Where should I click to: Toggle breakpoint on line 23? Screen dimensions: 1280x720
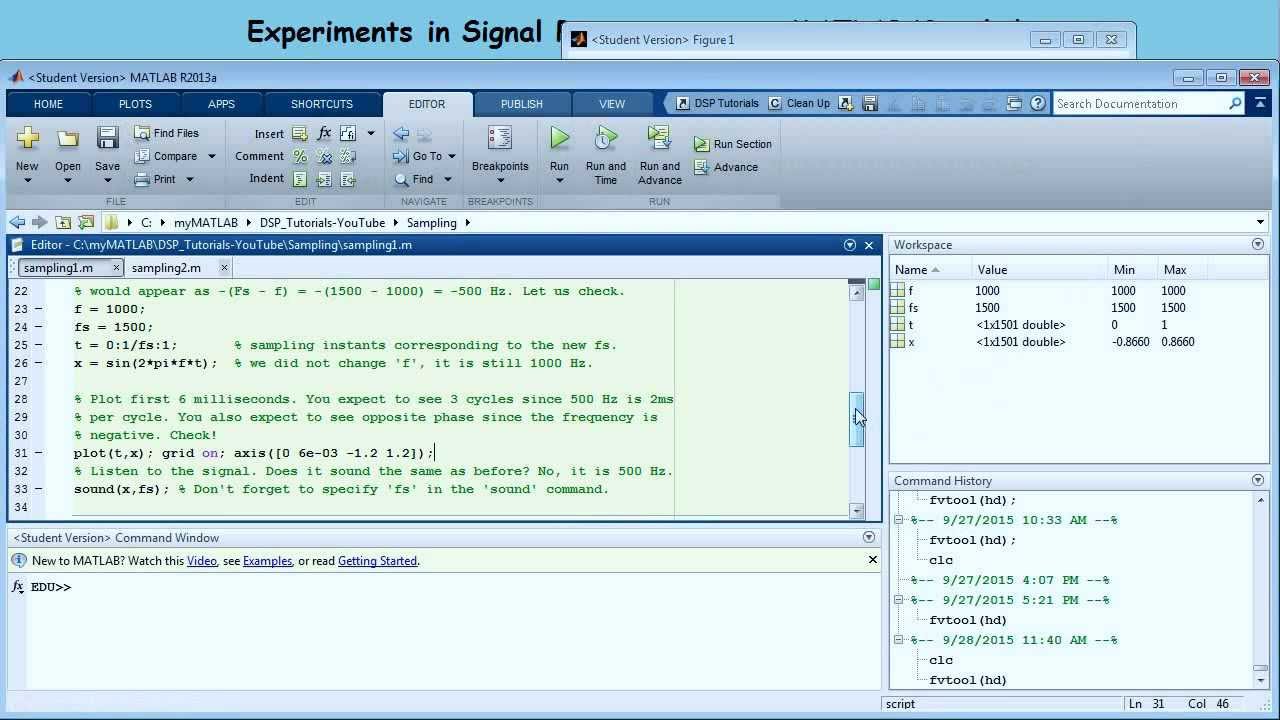point(38,309)
